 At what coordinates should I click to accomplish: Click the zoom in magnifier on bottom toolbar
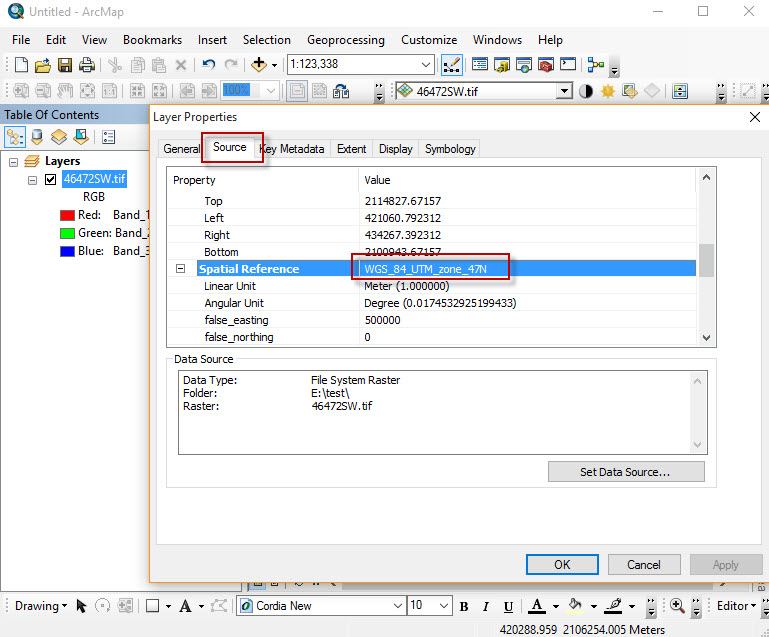(x=677, y=606)
